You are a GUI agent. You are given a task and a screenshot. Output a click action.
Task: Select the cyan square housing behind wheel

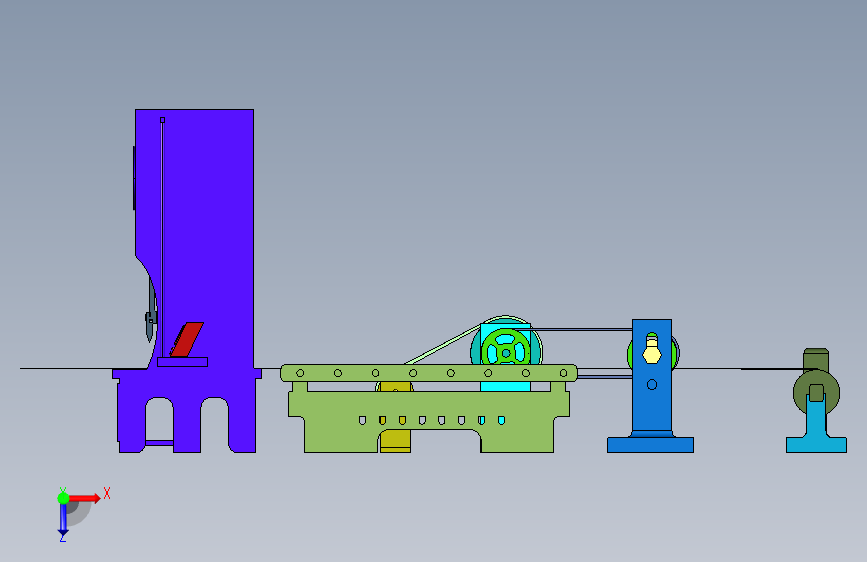tap(505, 357)
